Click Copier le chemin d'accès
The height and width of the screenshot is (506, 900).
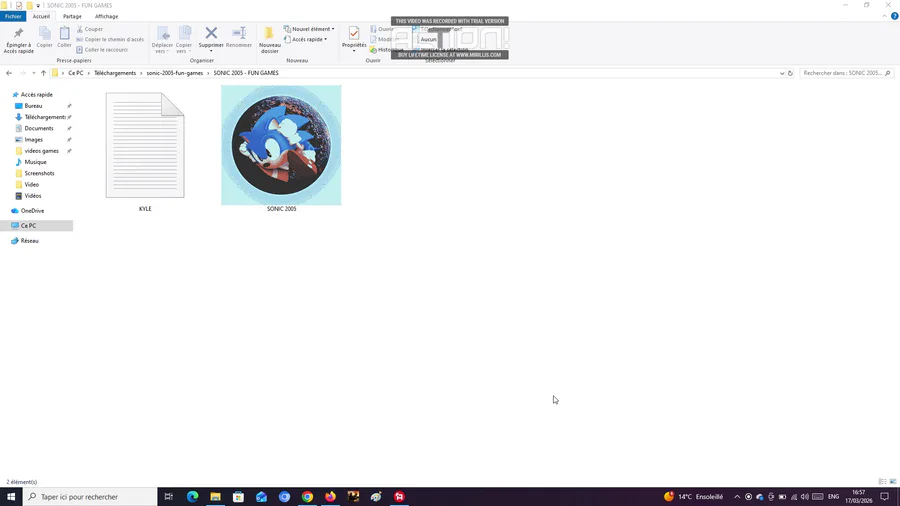[110, 39]
